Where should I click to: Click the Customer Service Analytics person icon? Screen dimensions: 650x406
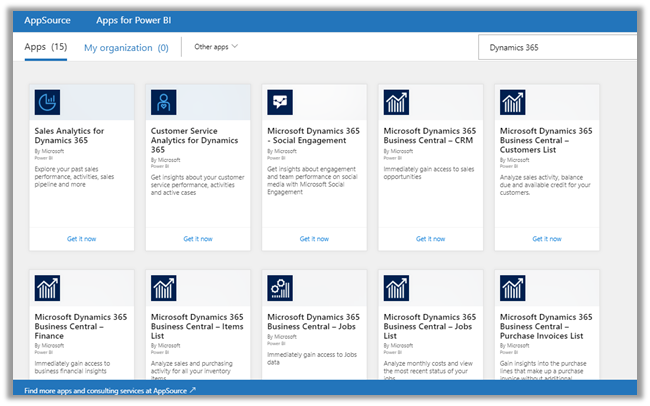(163, 103)
